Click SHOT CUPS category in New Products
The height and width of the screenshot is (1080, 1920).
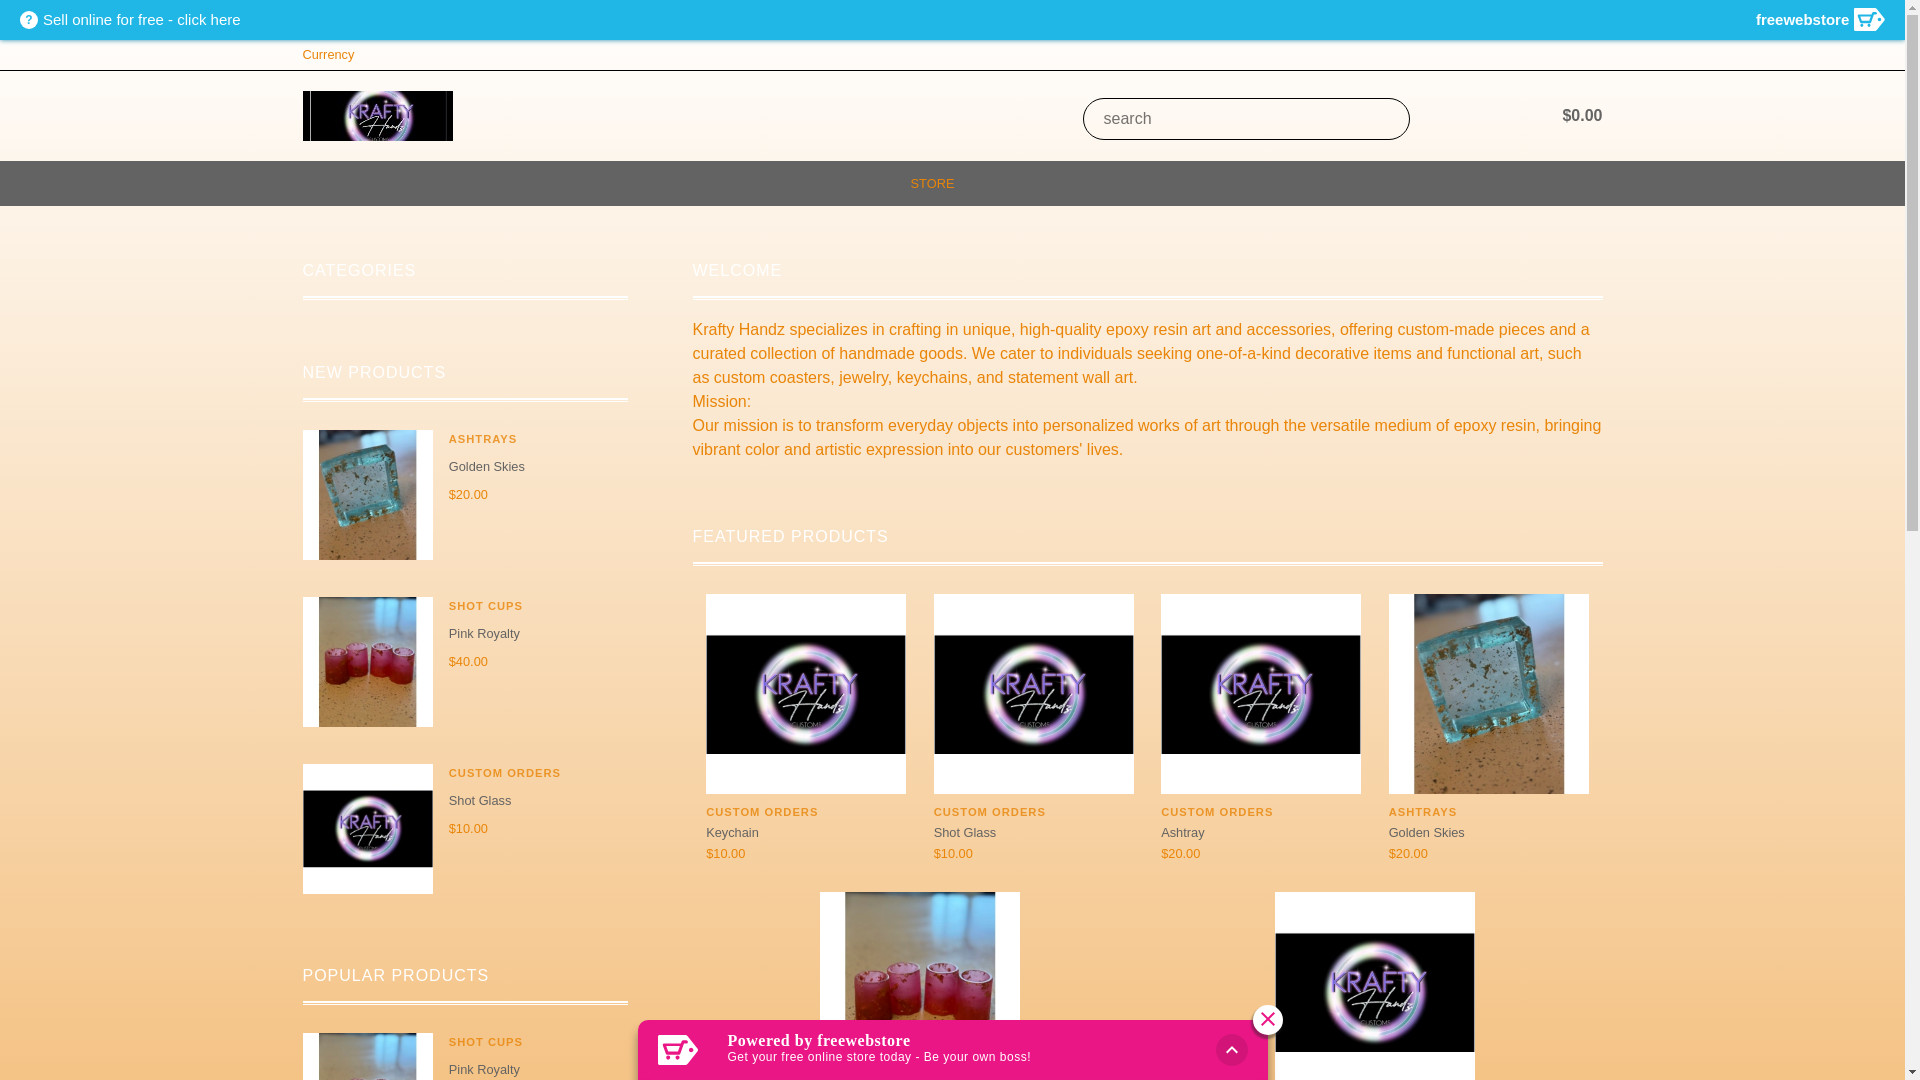click(485, 606)
